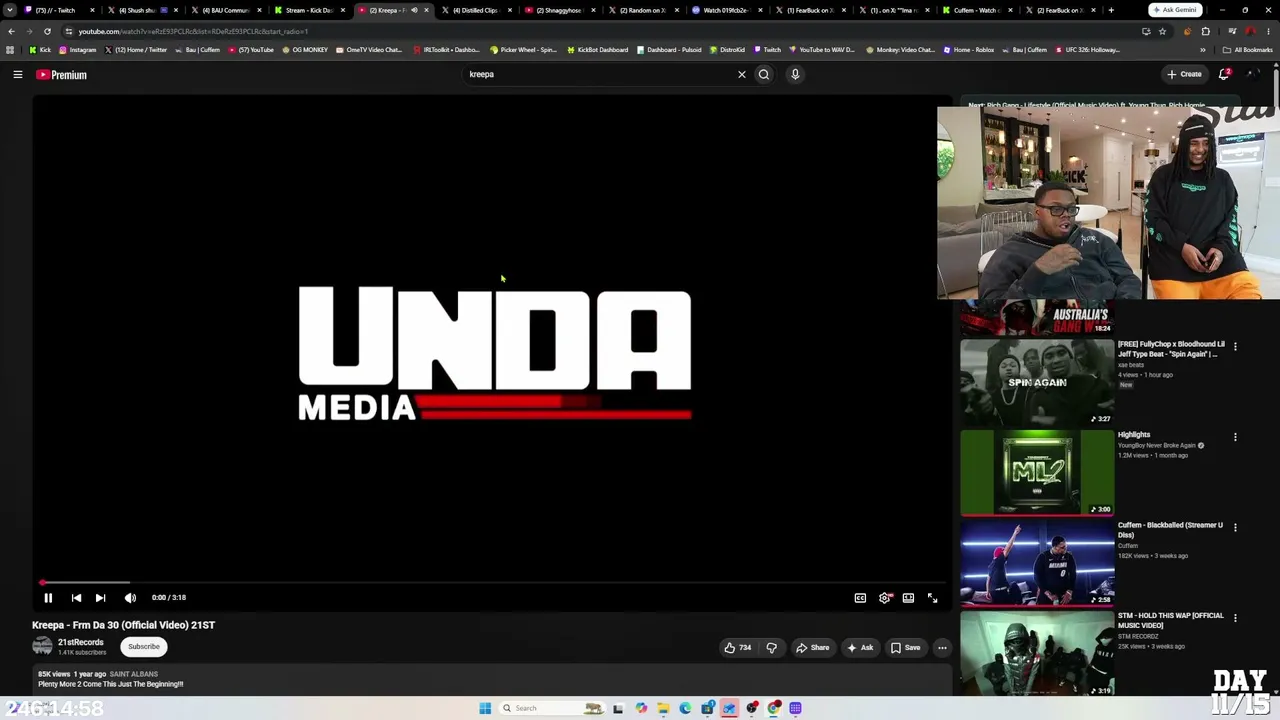Open the player settings gear

click(x=884, y=598)
